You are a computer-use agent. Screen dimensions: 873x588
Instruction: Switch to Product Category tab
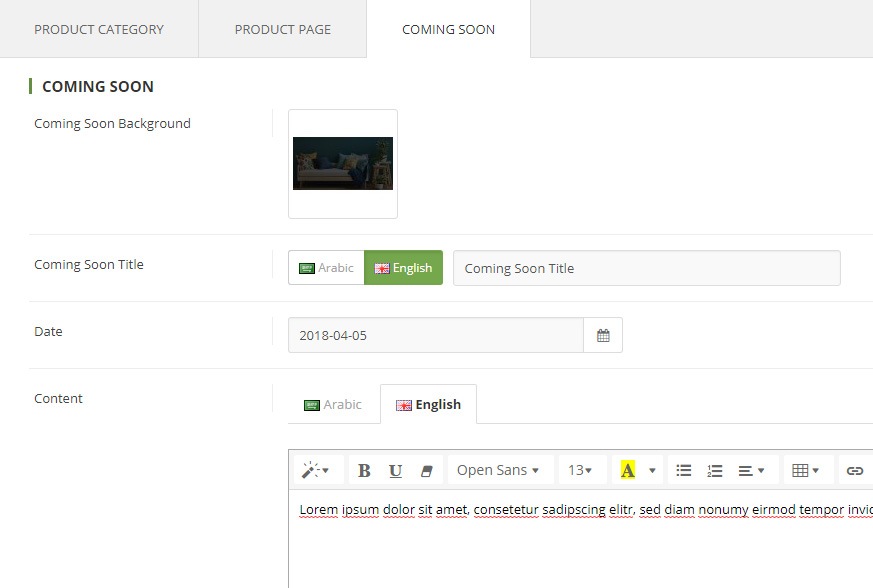point(99,29)
